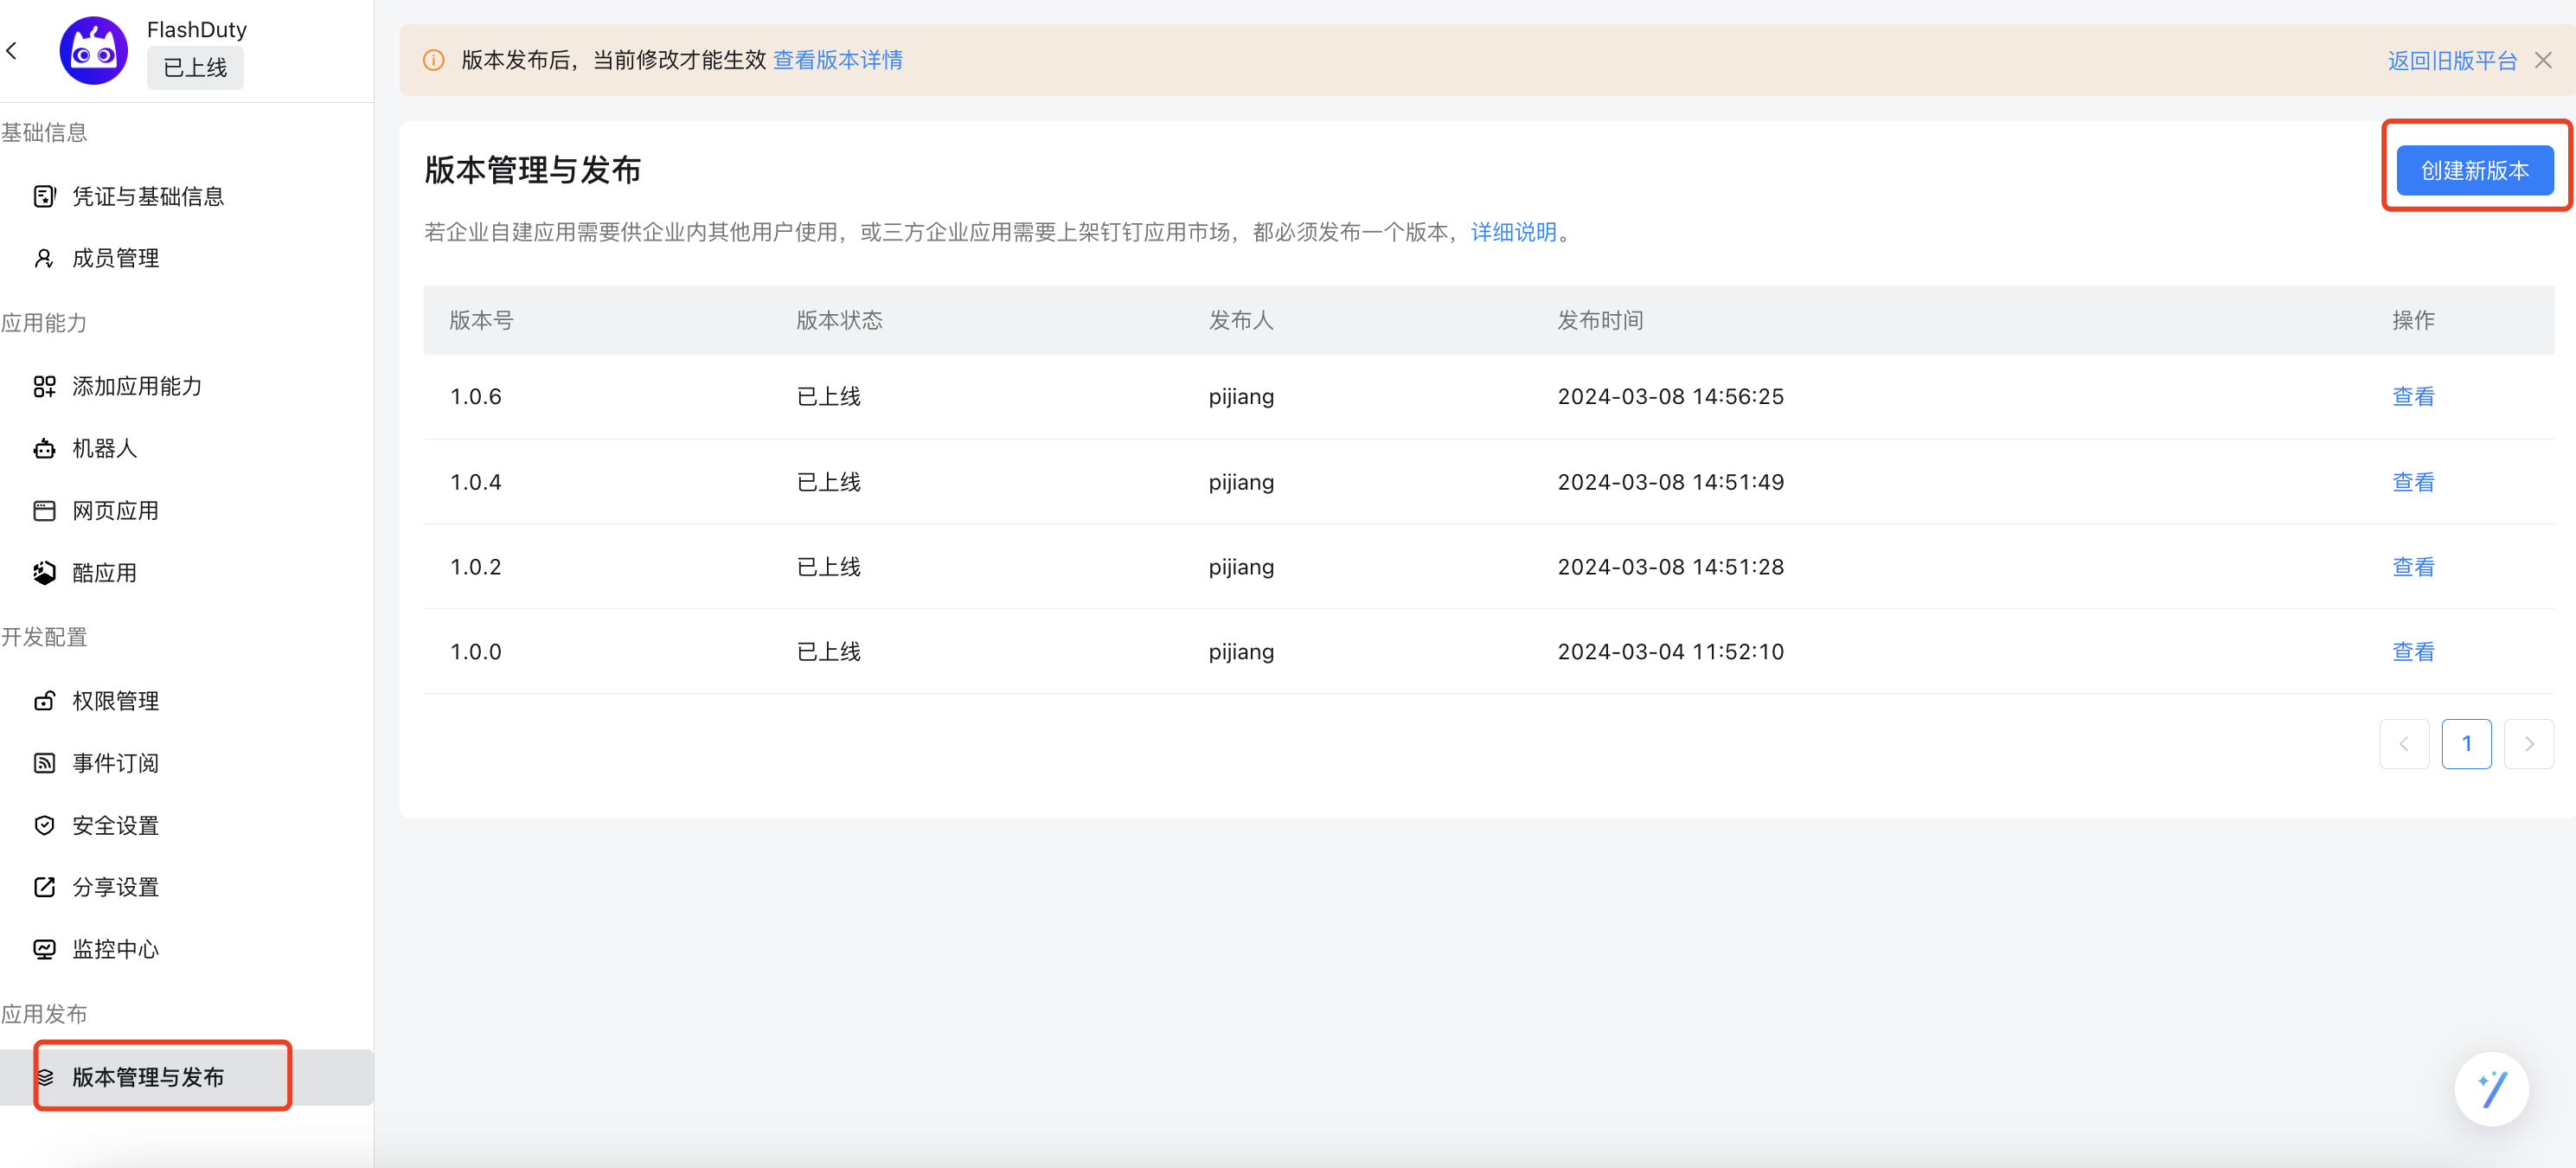The height and width of the screenshot is (1168, 2576).
Task: Click the event subscription feed icon
Action: [44, 763]
